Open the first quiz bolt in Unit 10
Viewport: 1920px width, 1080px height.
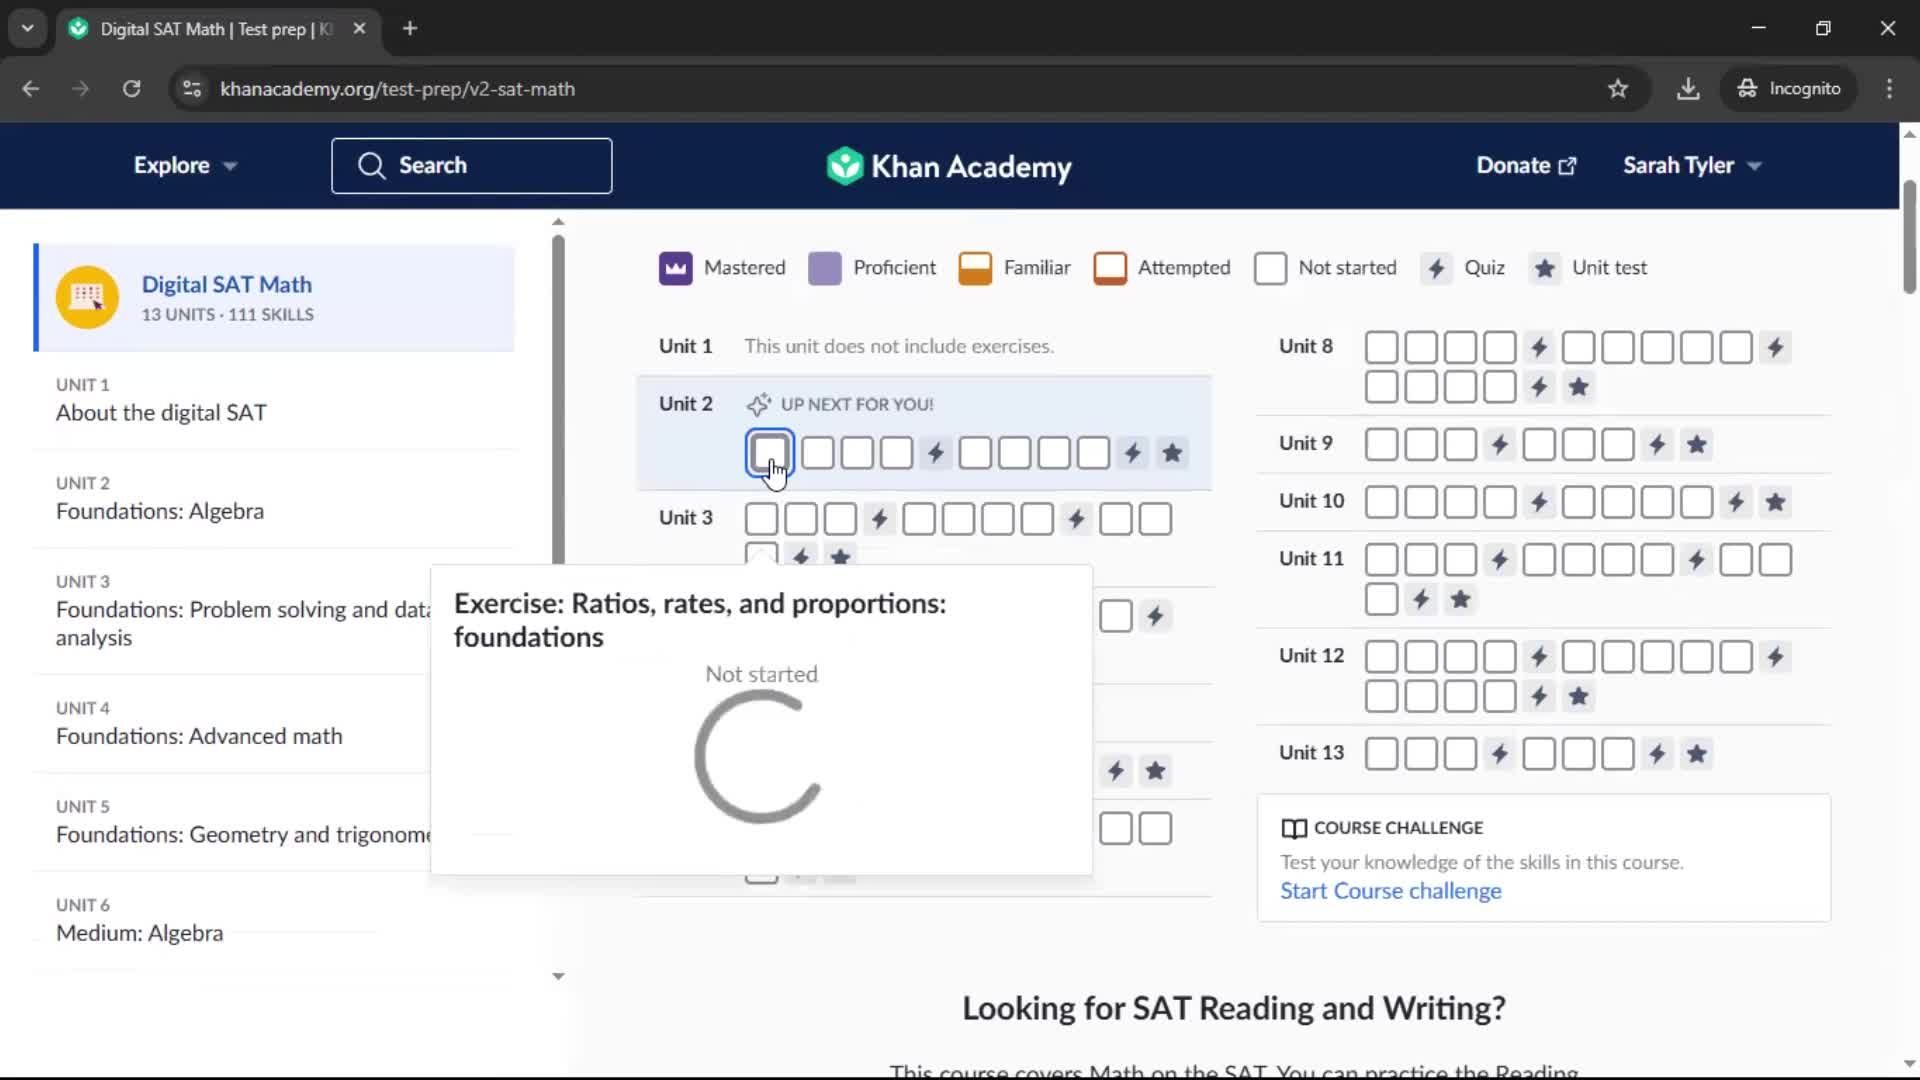point(1539,502)
